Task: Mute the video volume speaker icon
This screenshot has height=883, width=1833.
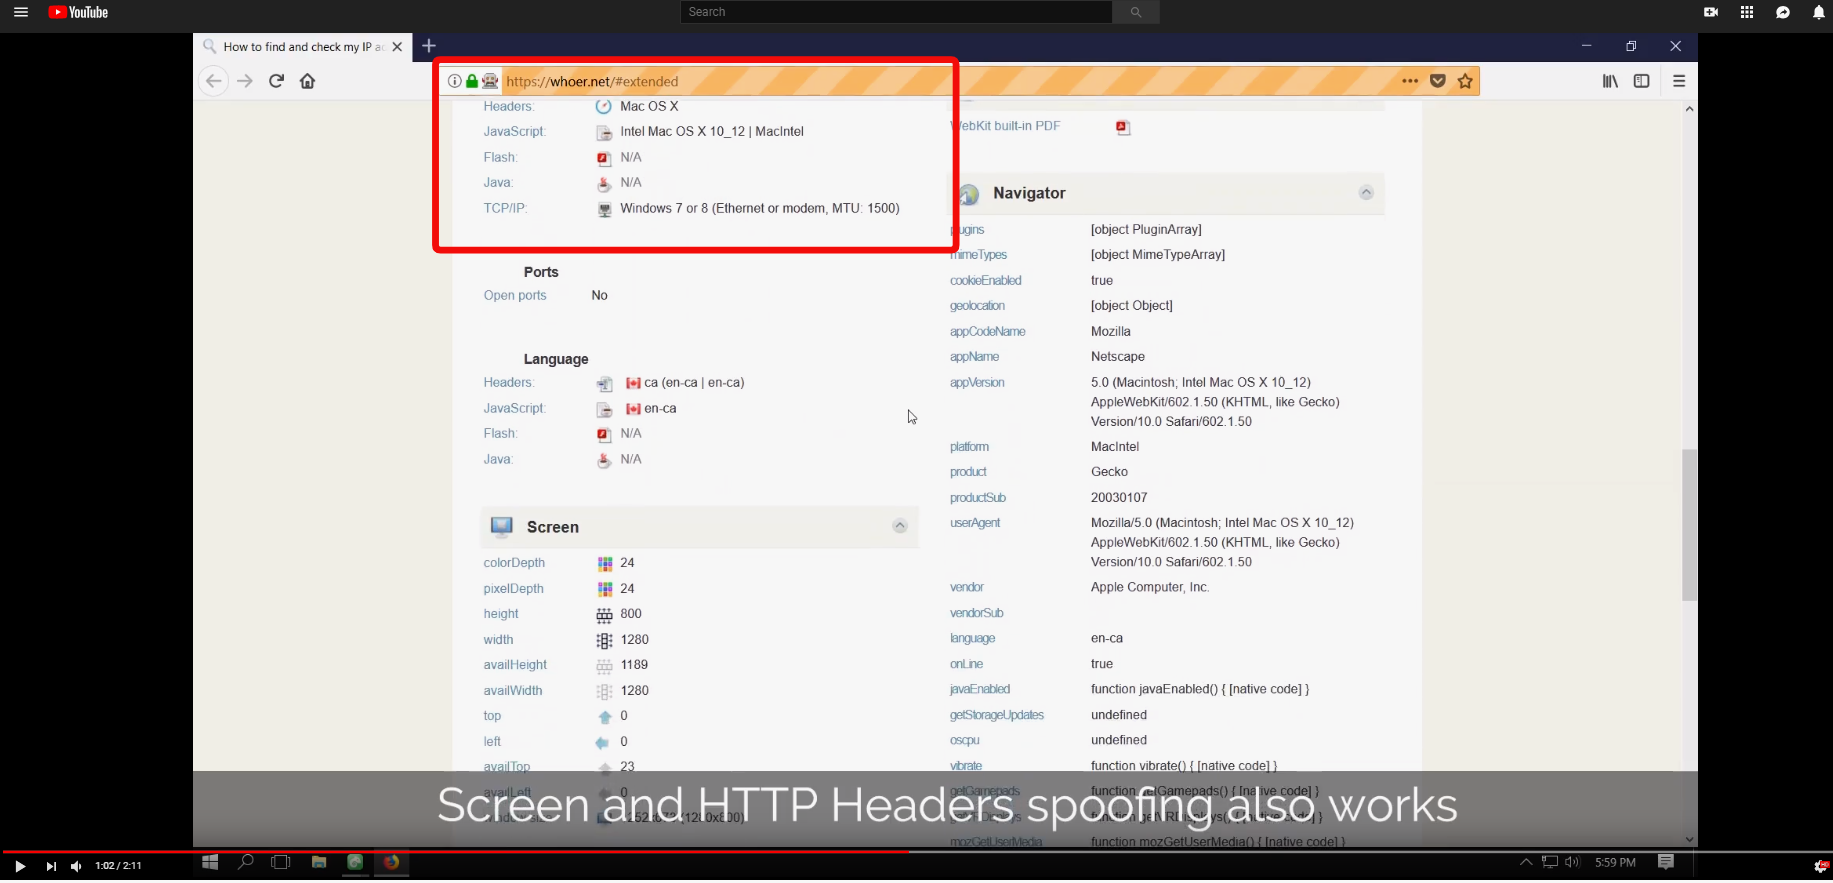Action: (76, 866)
